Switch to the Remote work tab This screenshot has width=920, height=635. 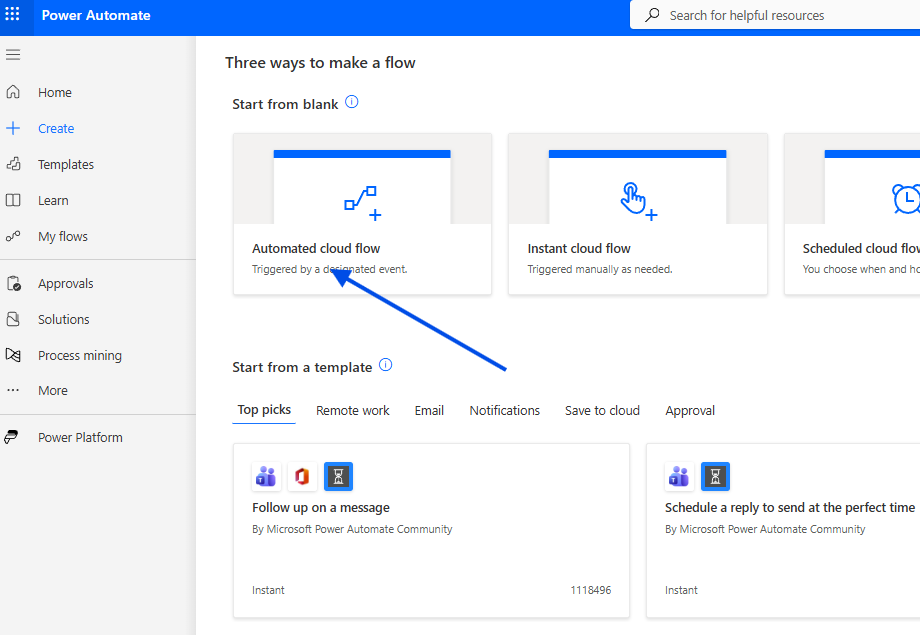coord(352,410)
